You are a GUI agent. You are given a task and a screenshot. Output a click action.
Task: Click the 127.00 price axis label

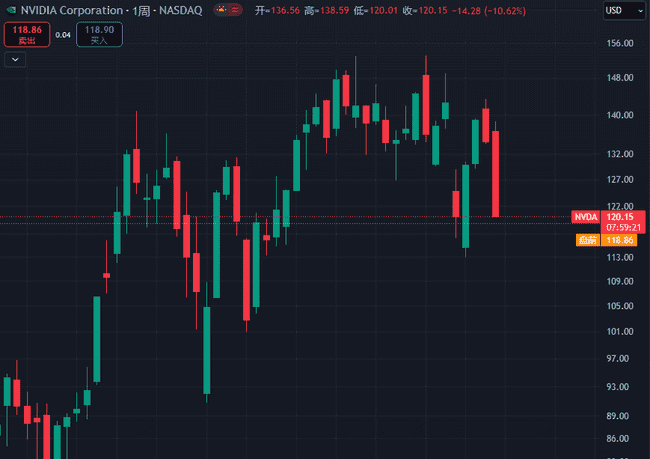click(620, 180)
